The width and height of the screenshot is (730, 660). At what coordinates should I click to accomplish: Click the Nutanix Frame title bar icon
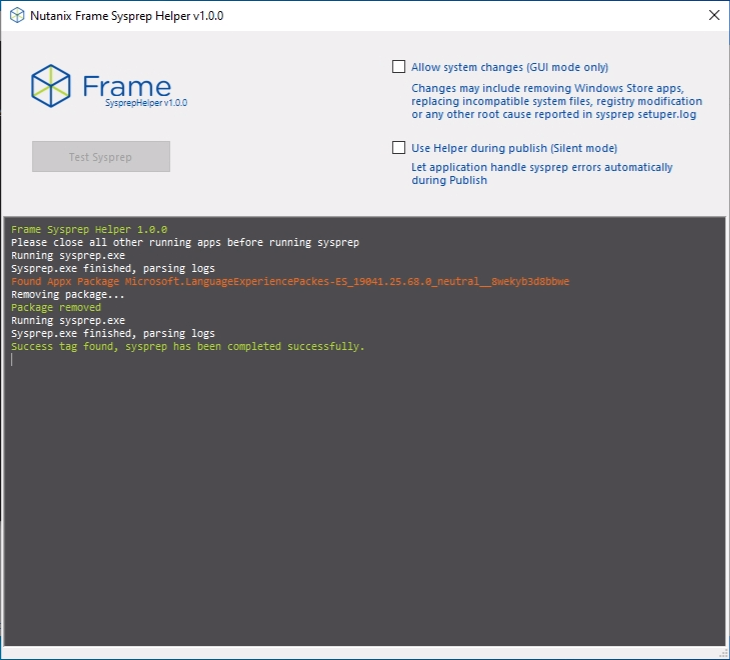point(17,15)
